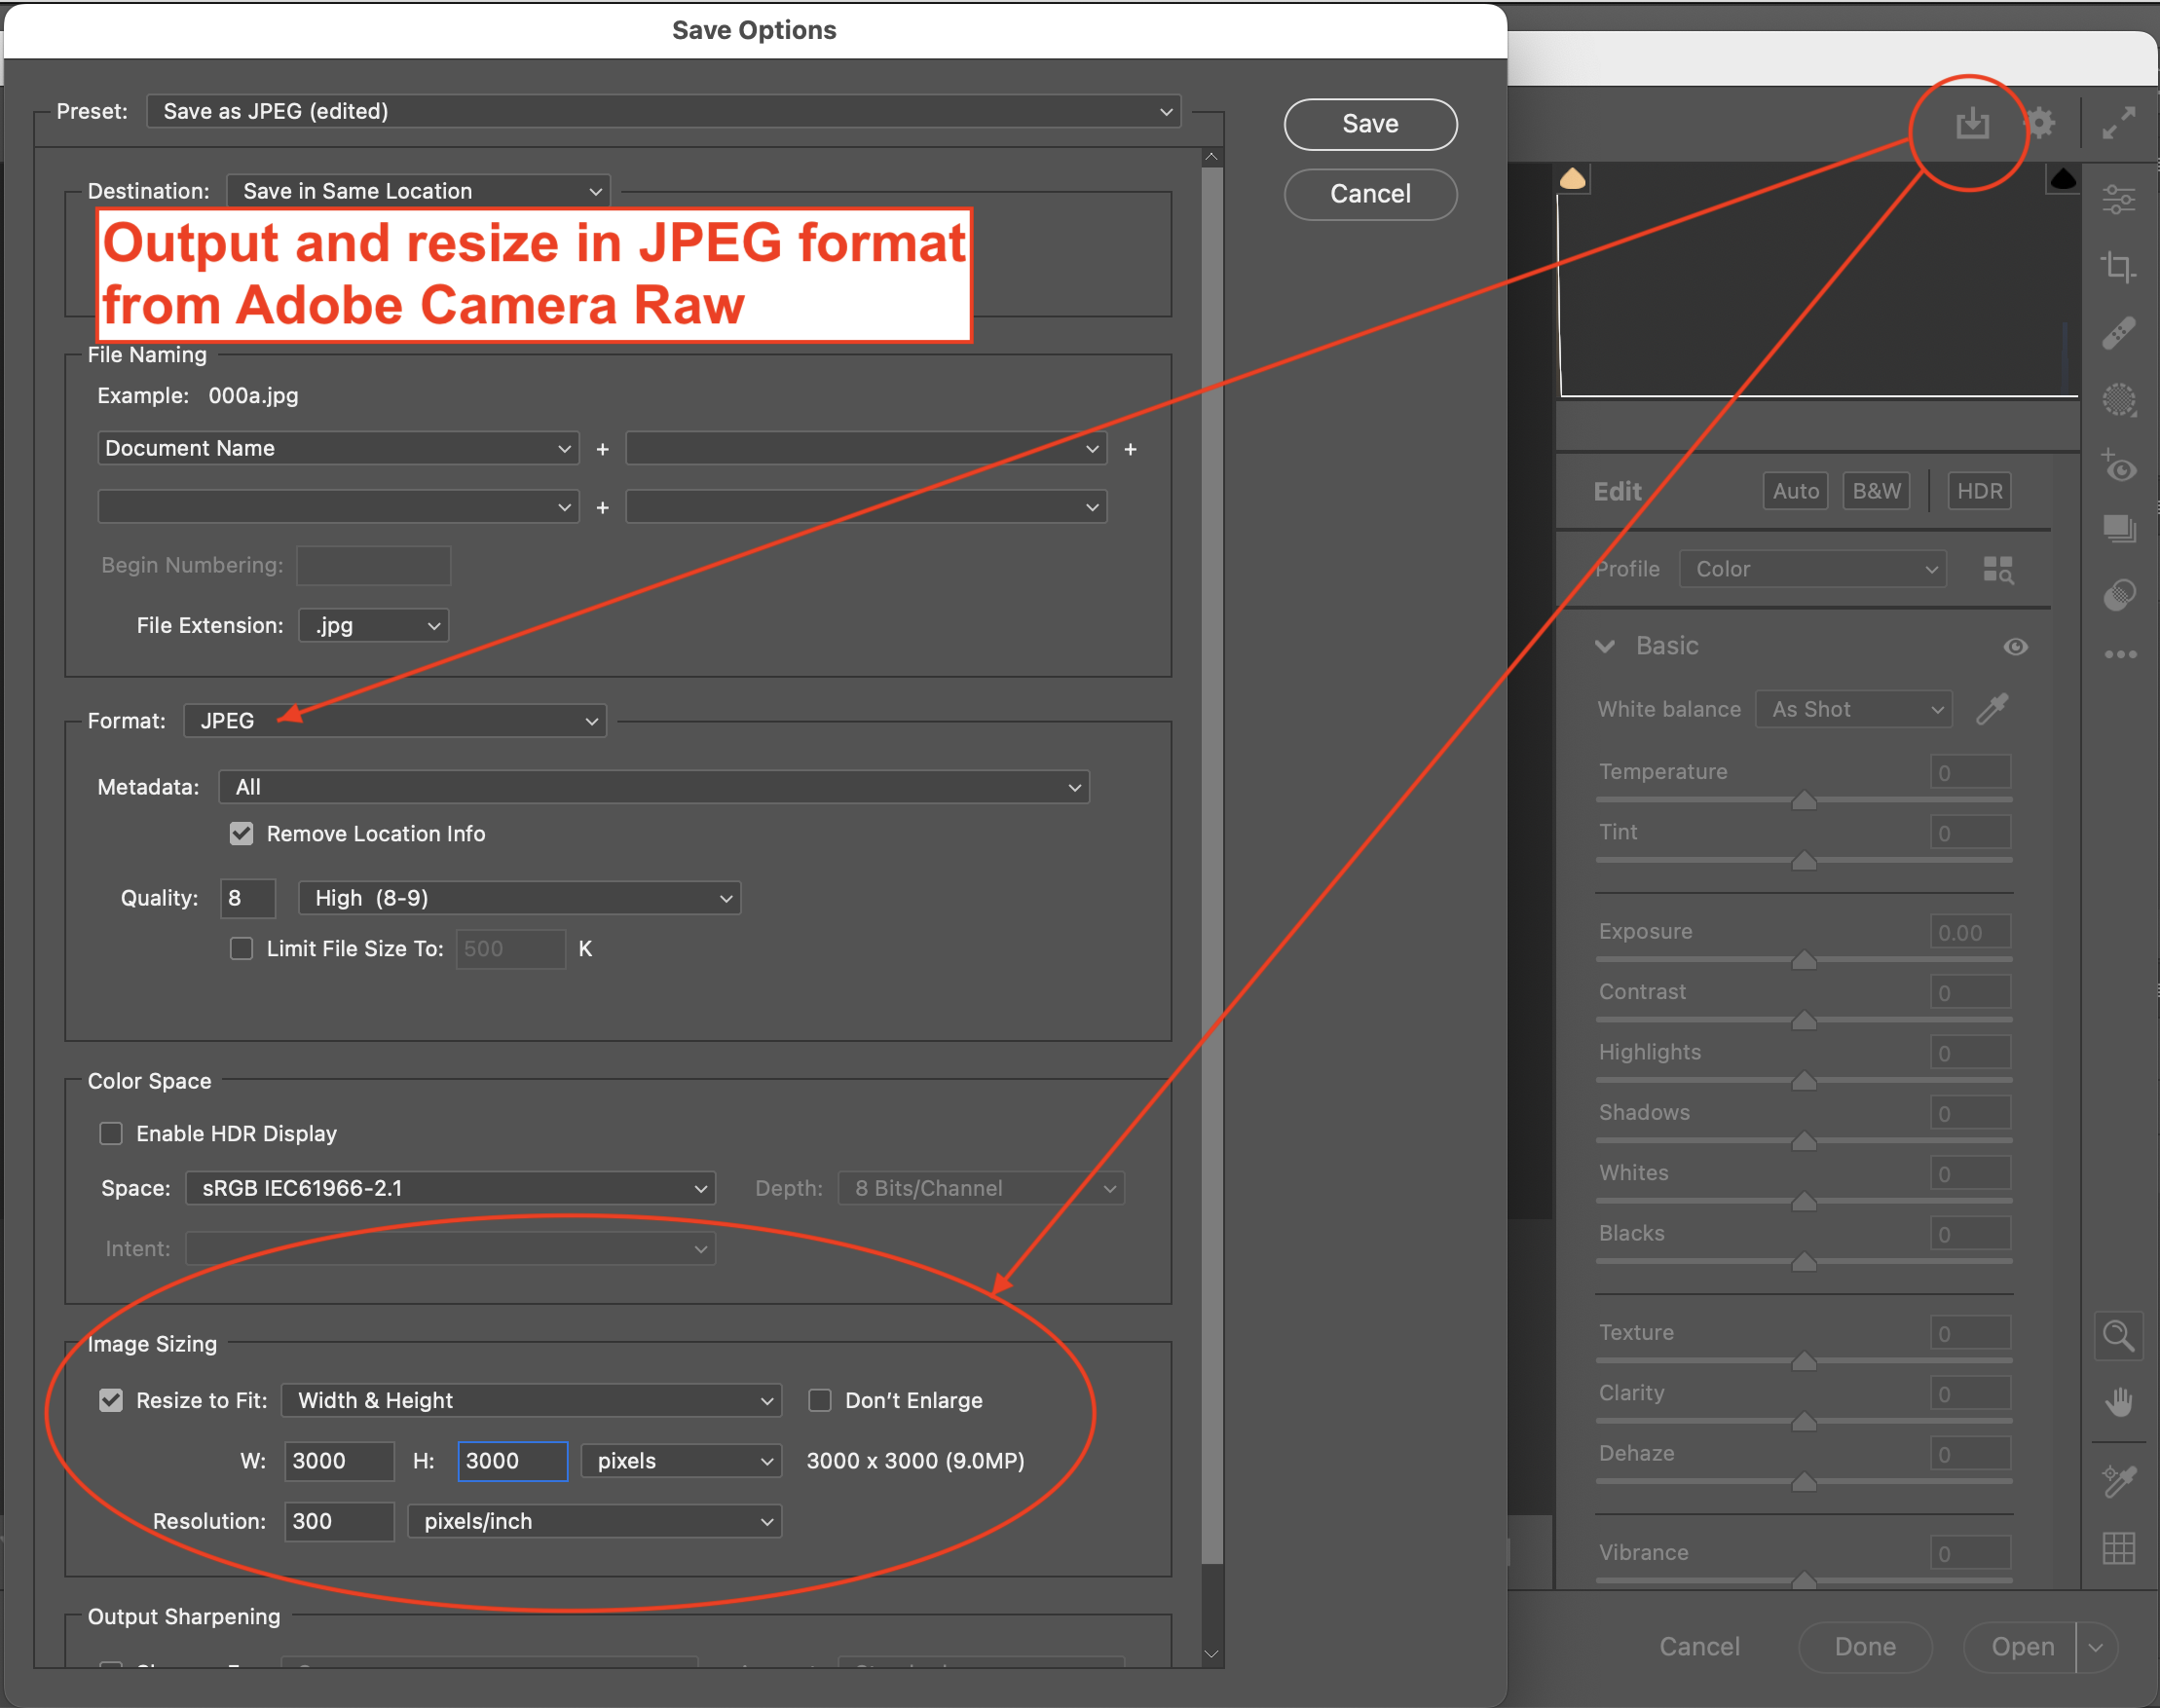Uncheck Remove Location Info
Screen dimensions: 2160x1708
pos(241,833)
